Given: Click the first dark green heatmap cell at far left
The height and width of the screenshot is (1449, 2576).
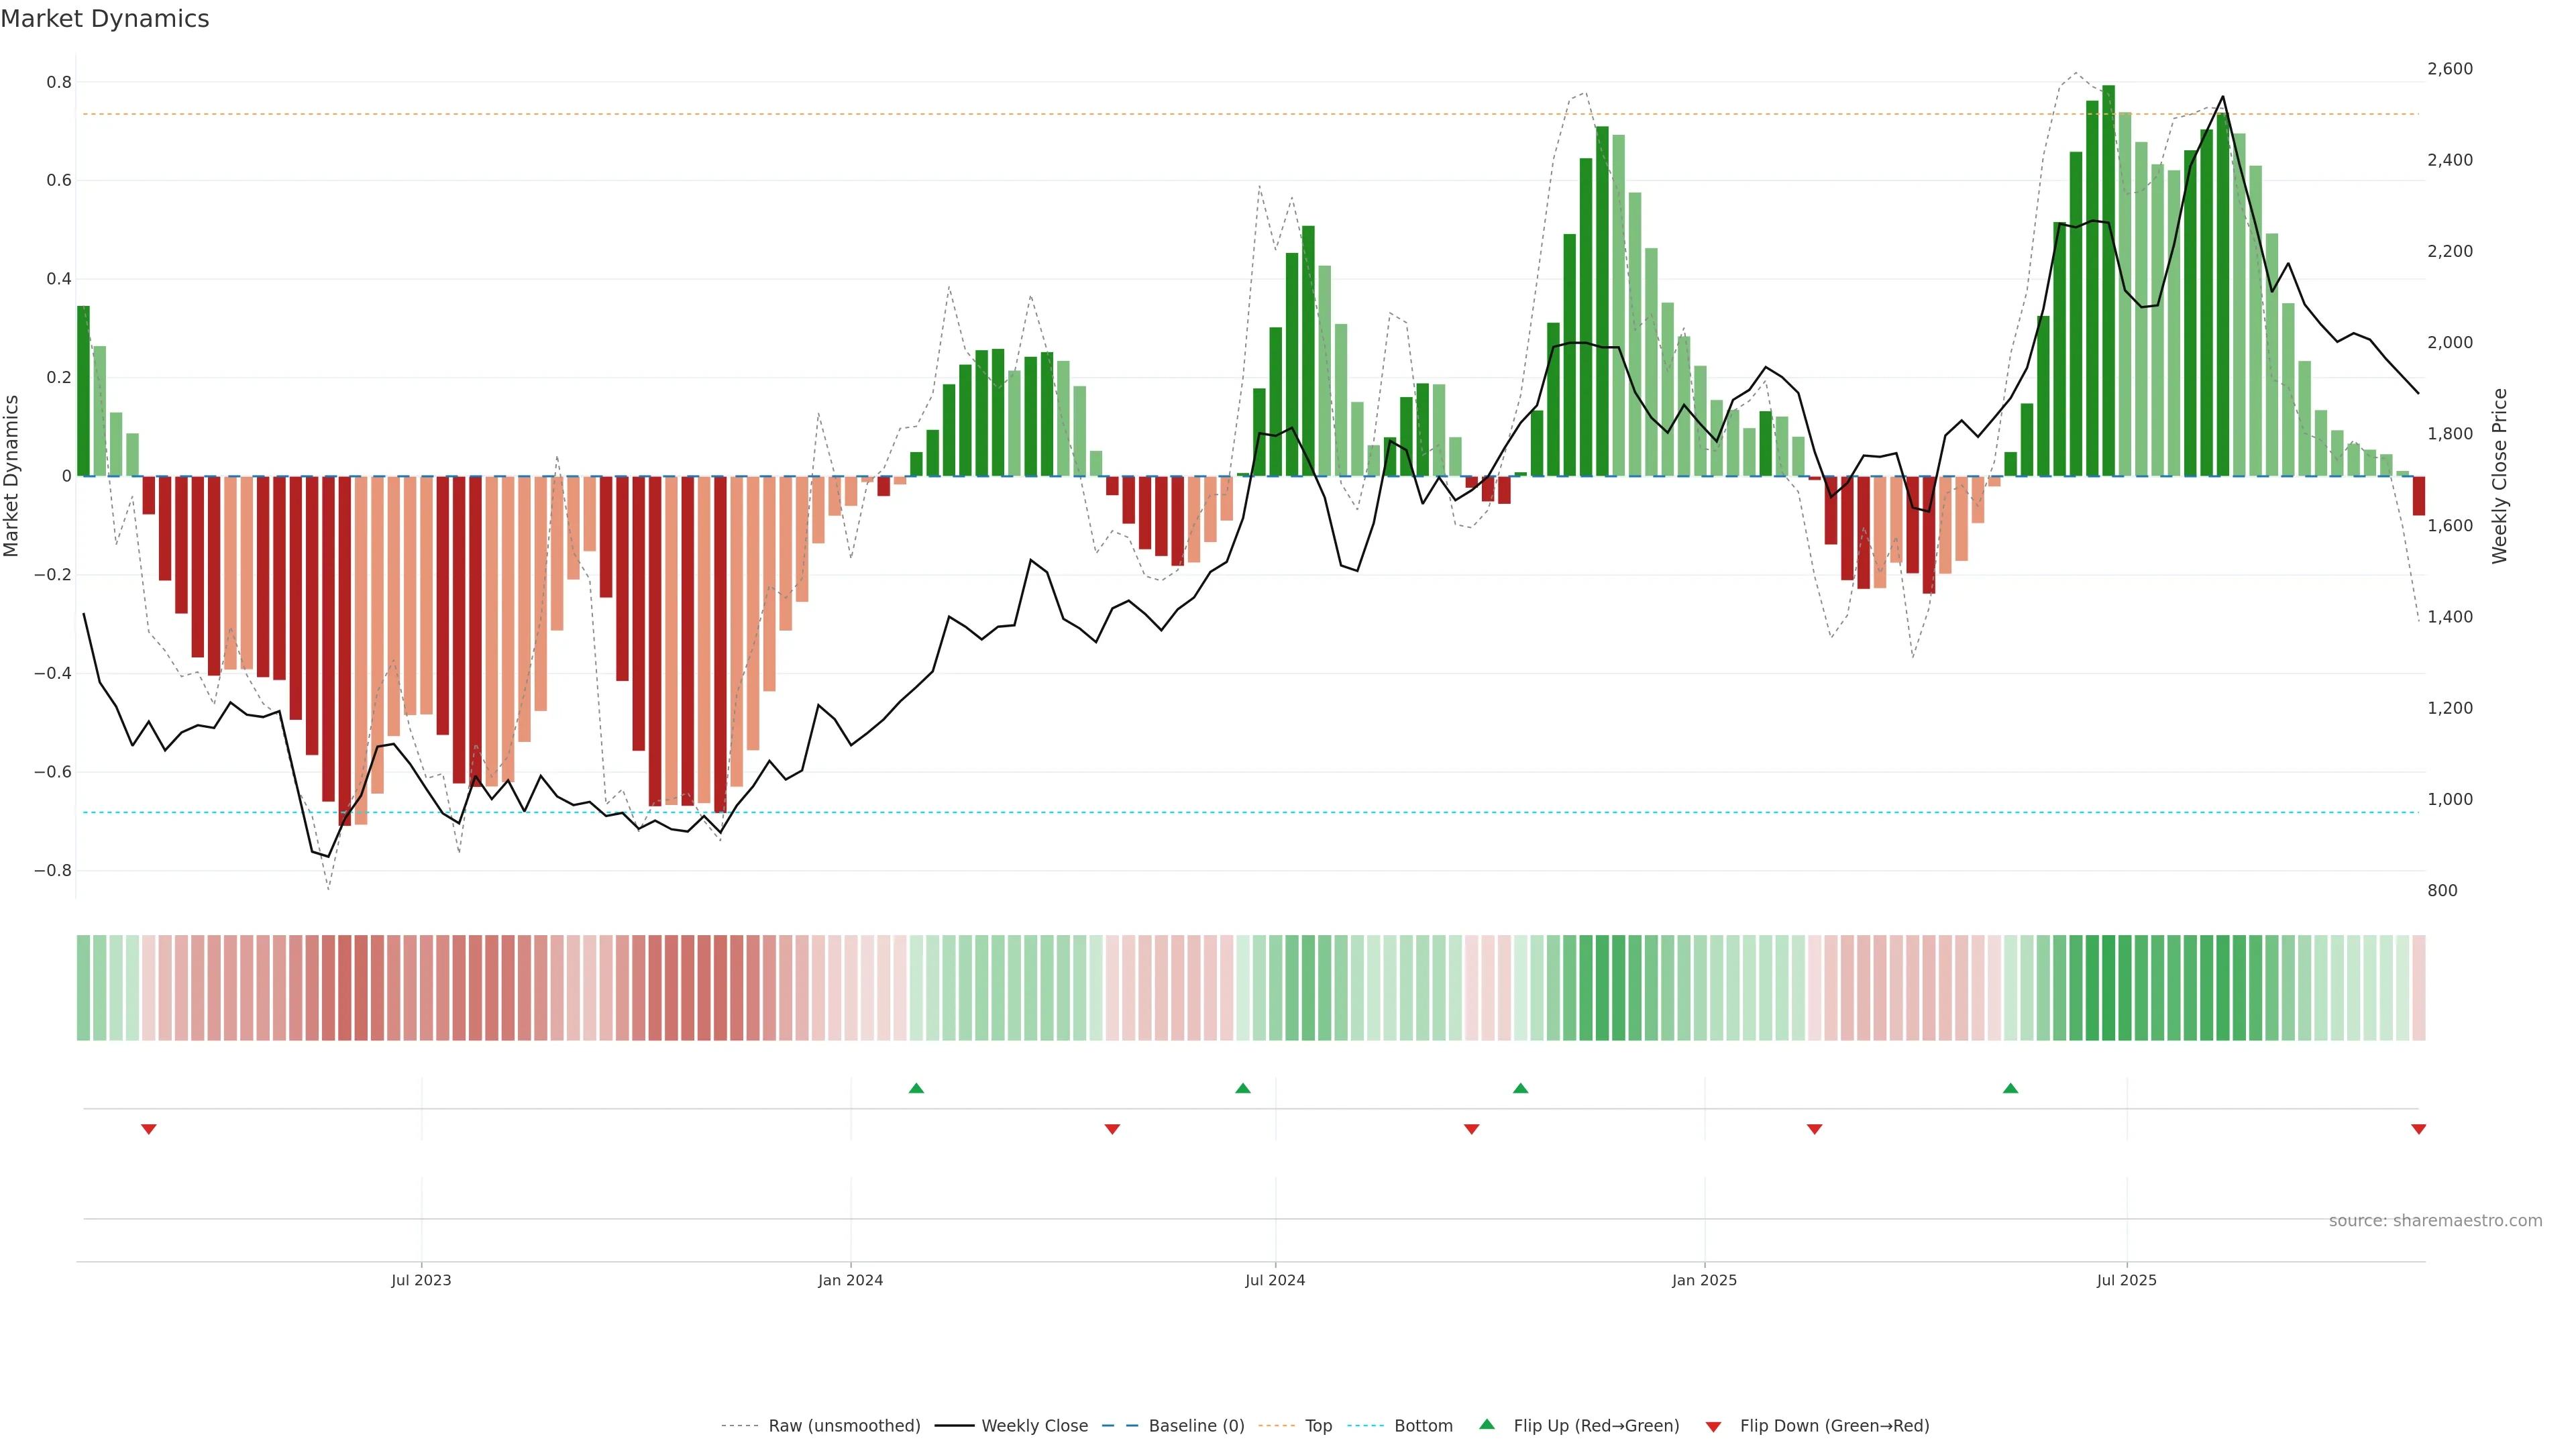Looking at the screenshot, I should [83, 987].
